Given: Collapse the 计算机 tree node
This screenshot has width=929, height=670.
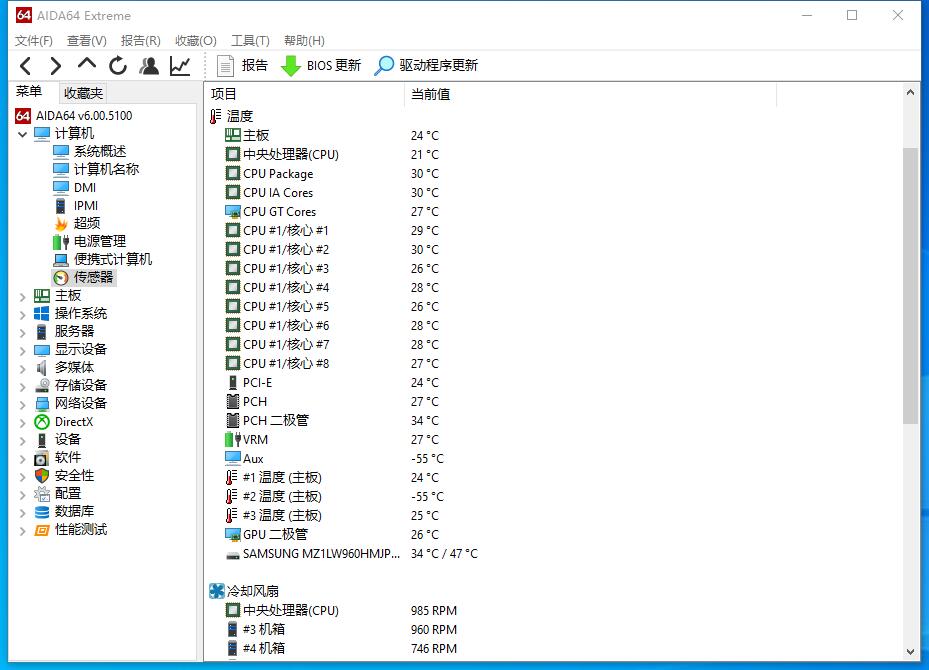Looking at the screenshot, I should click(22, 134).
